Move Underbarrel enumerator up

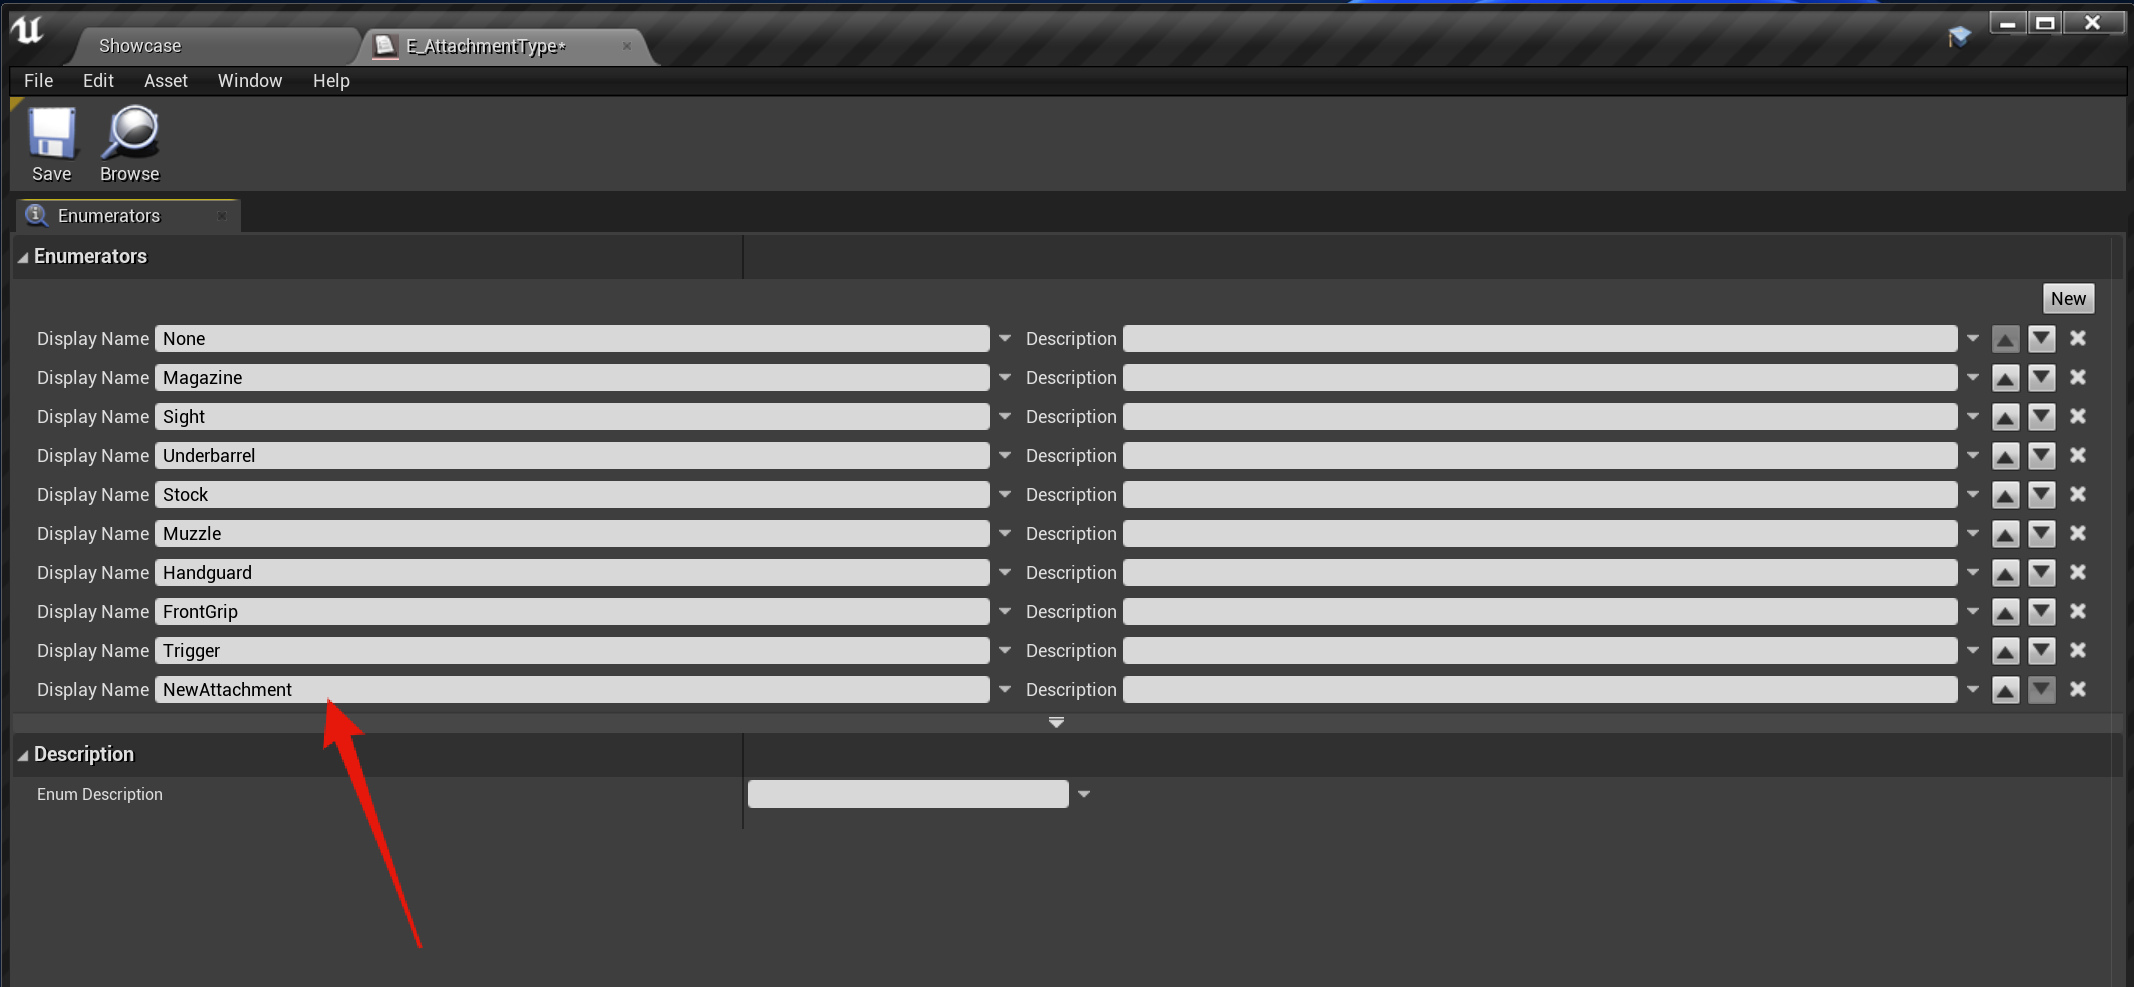(2005, 456)
